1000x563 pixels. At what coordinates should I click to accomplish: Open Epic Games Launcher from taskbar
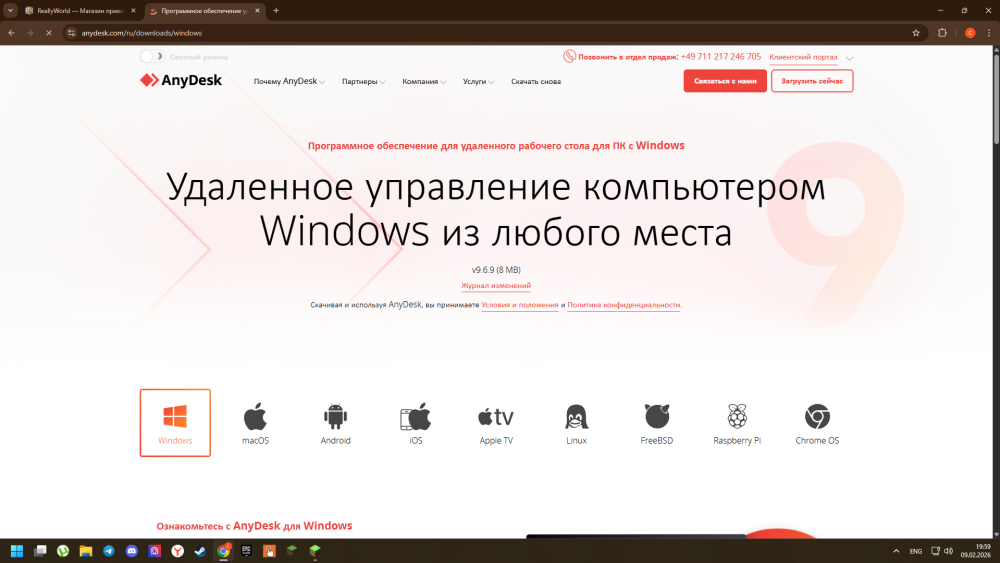coord(247,551)
